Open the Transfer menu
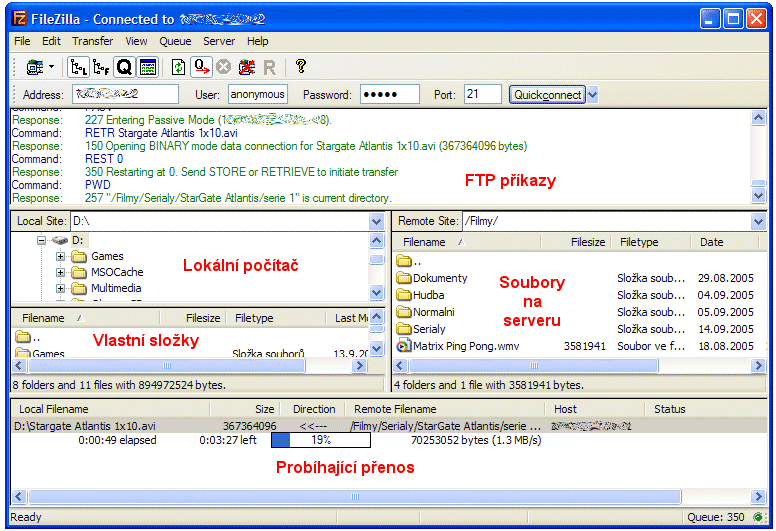776x531 pixels. tap(92, 41)
